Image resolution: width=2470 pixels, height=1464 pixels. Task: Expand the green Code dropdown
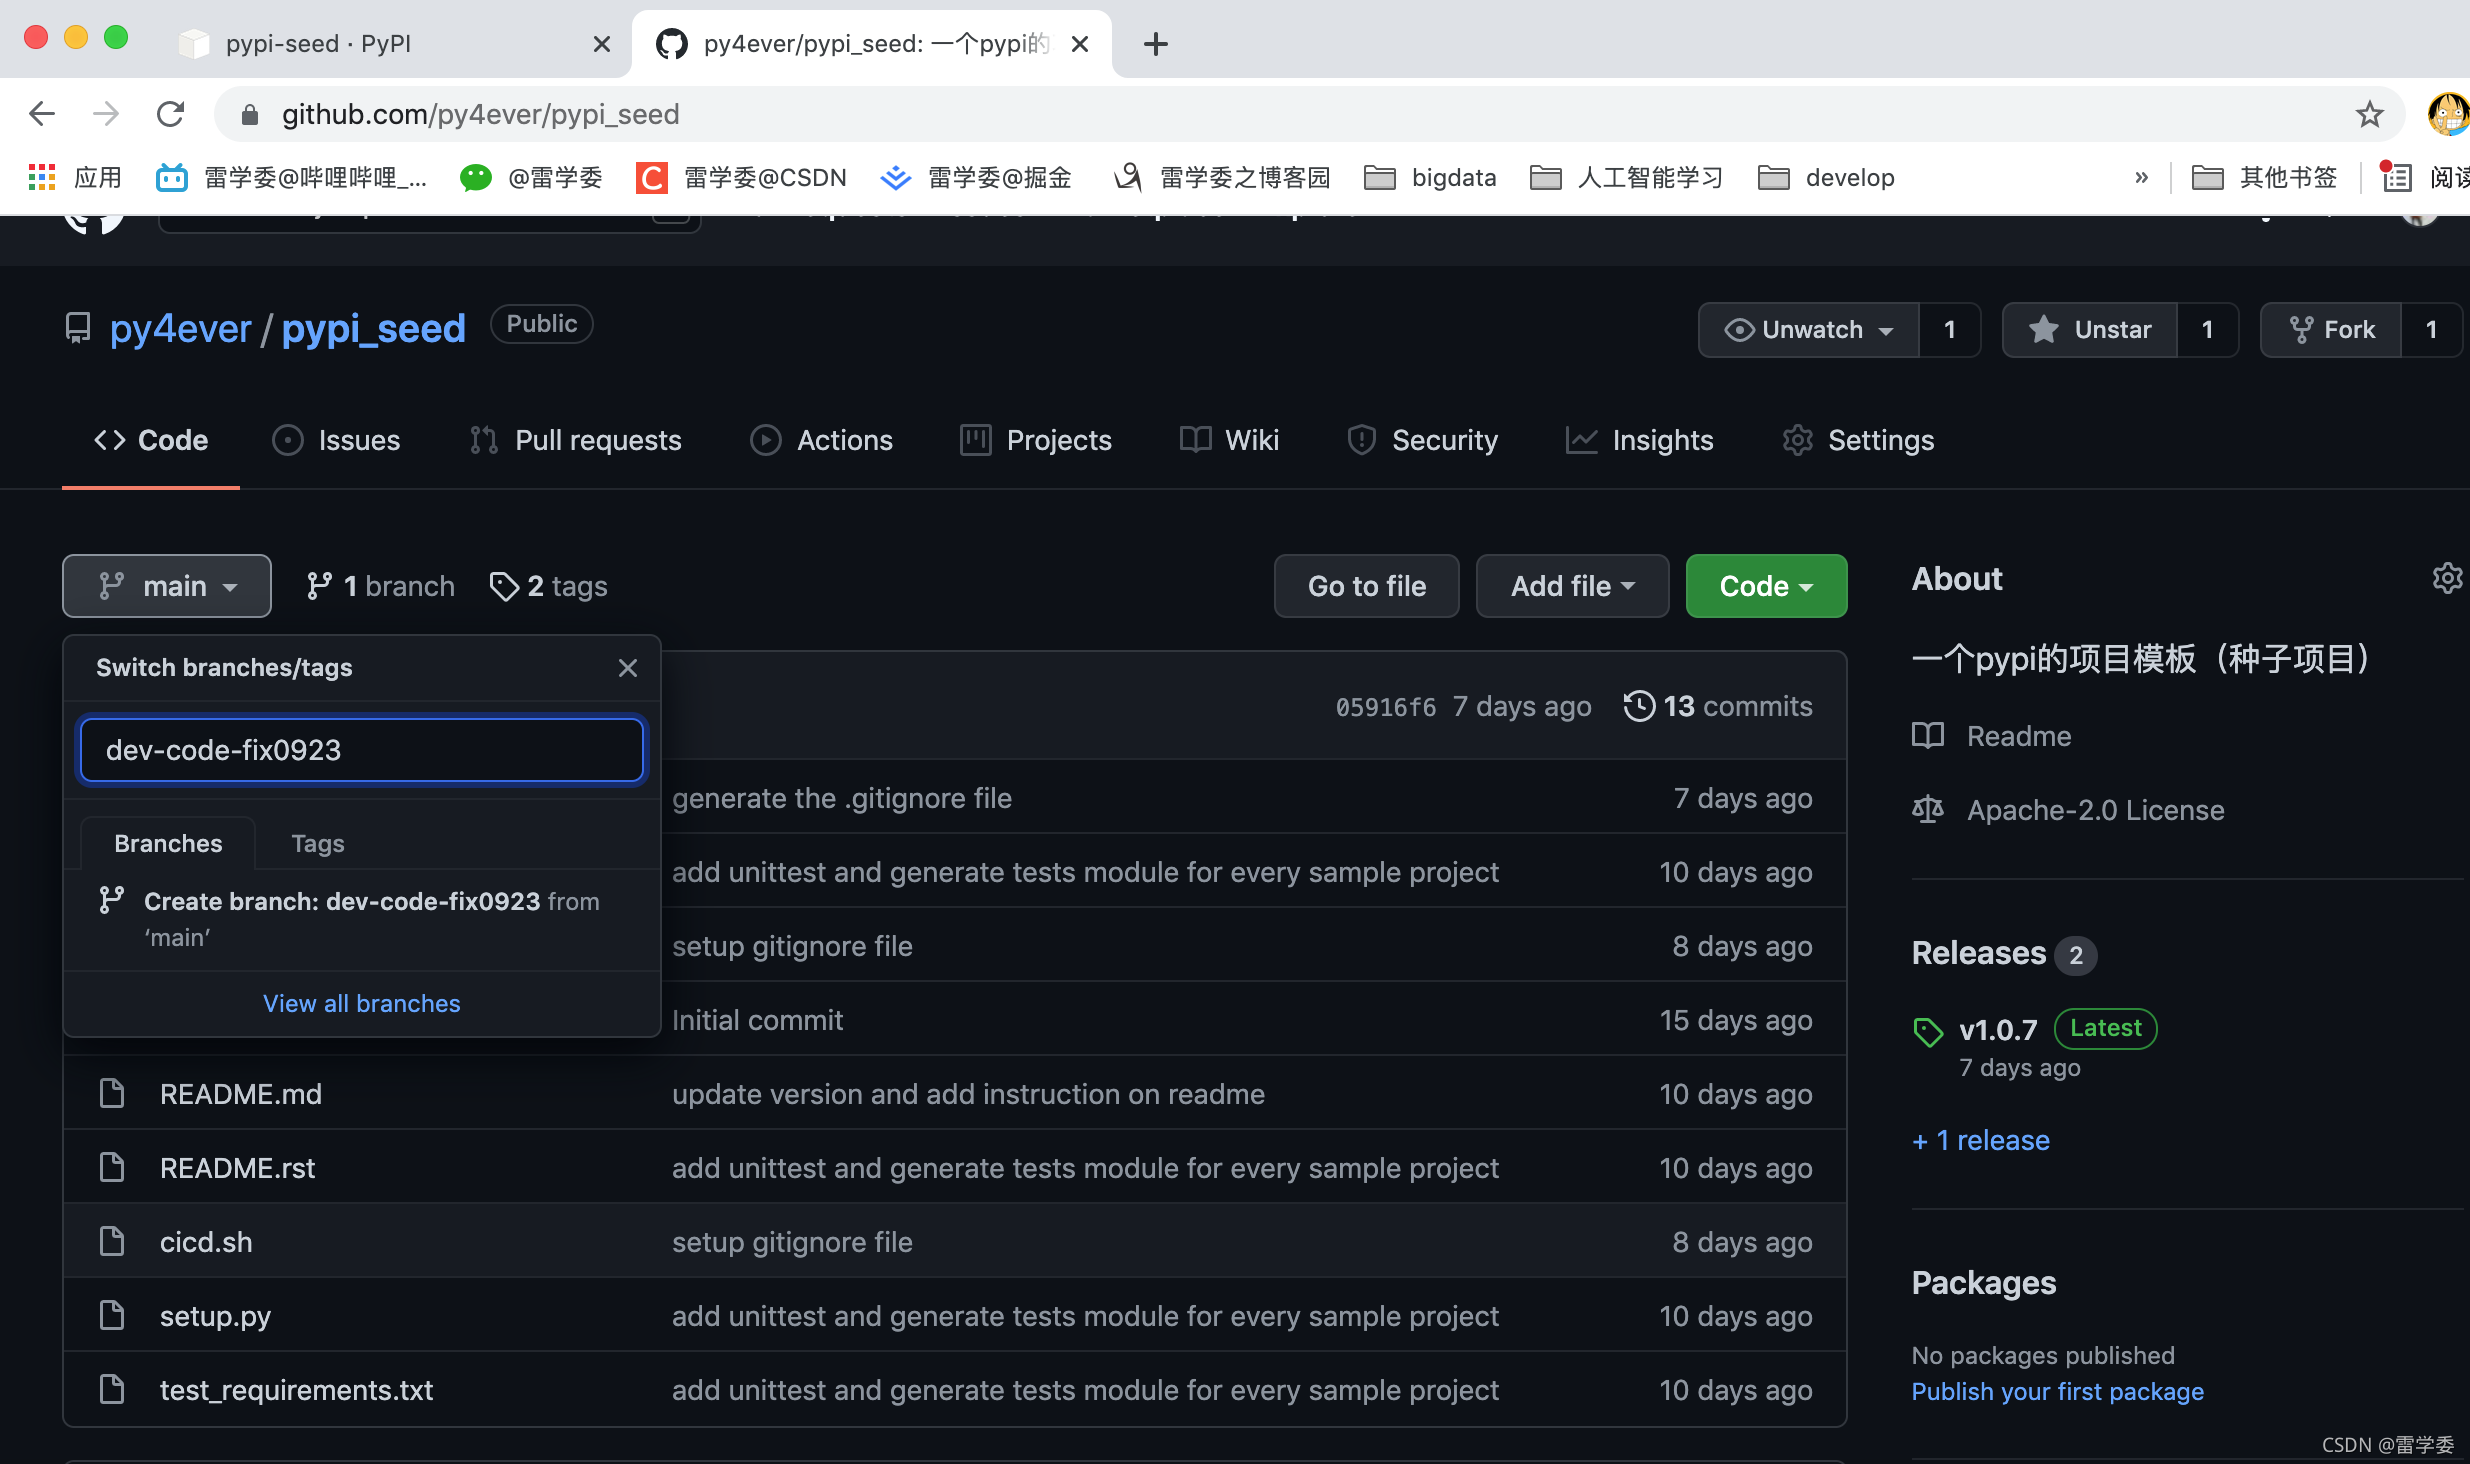point(1765,586)
